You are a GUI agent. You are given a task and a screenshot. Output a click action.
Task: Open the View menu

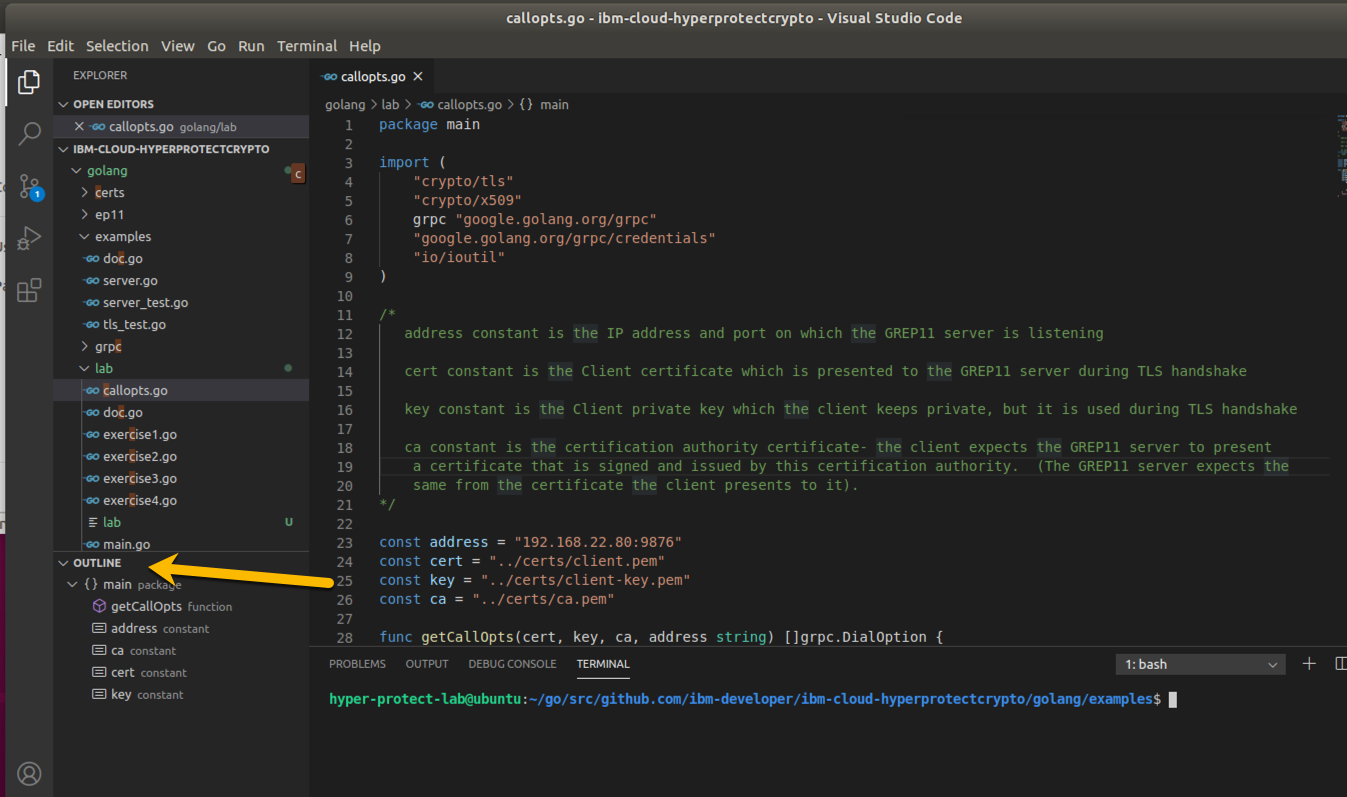coord(178,46)
